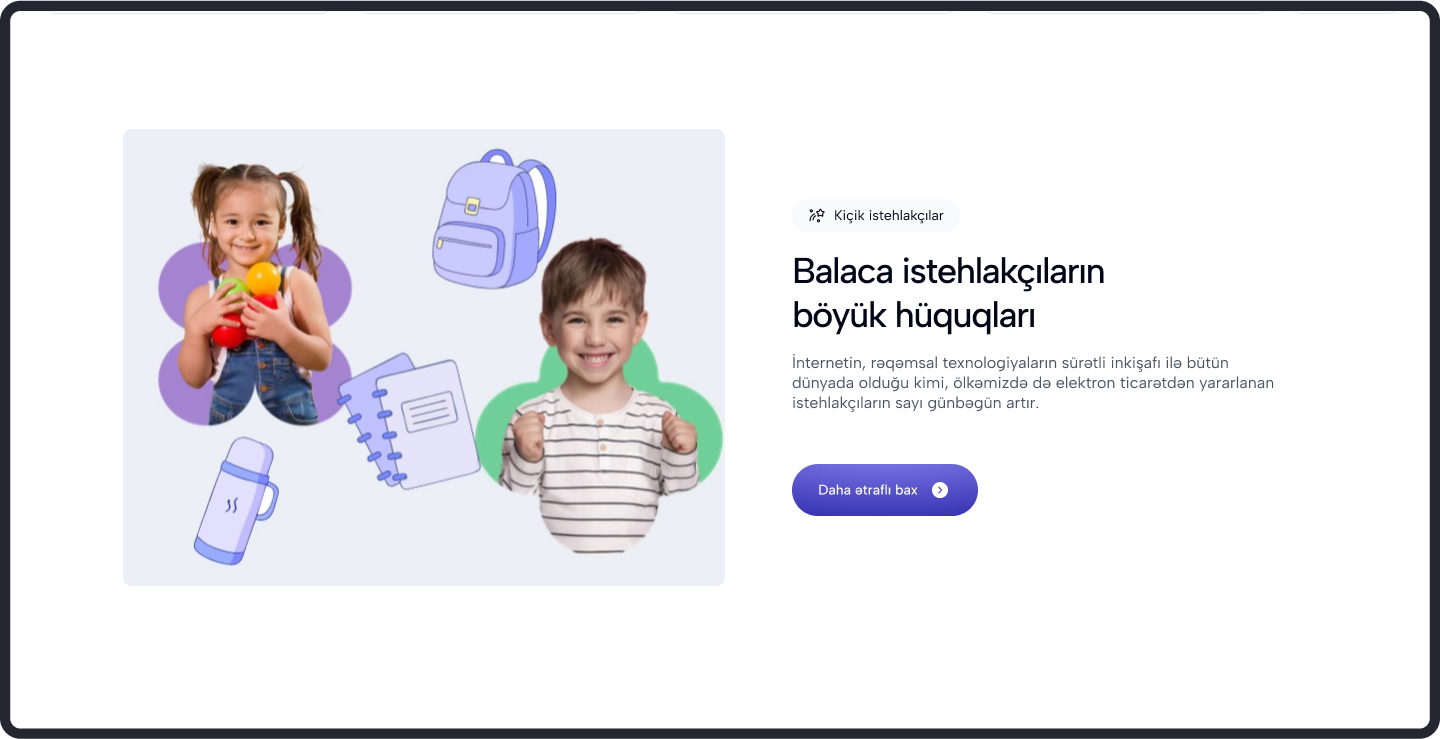Image resolution: width=1440 pixels, height=739 pixels.
Task: Click the arrow circle icon in Daha ətraflı bax
Action: tap(940, 490)
